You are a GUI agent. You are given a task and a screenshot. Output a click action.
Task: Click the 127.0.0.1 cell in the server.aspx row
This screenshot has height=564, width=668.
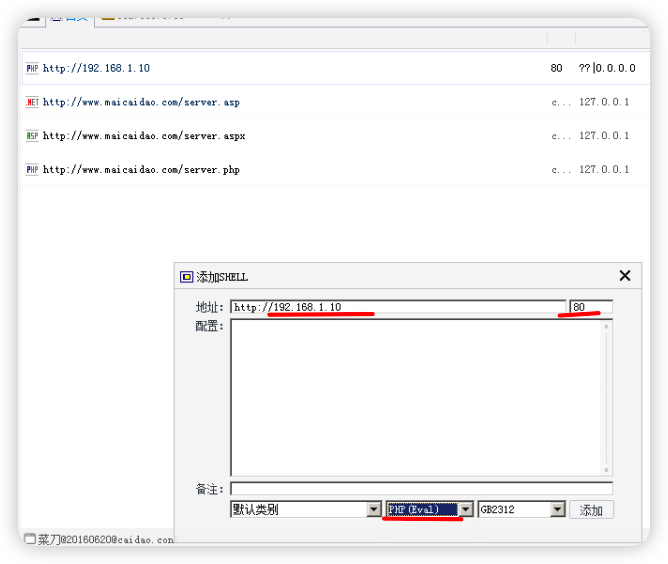[x=604, y=135]
